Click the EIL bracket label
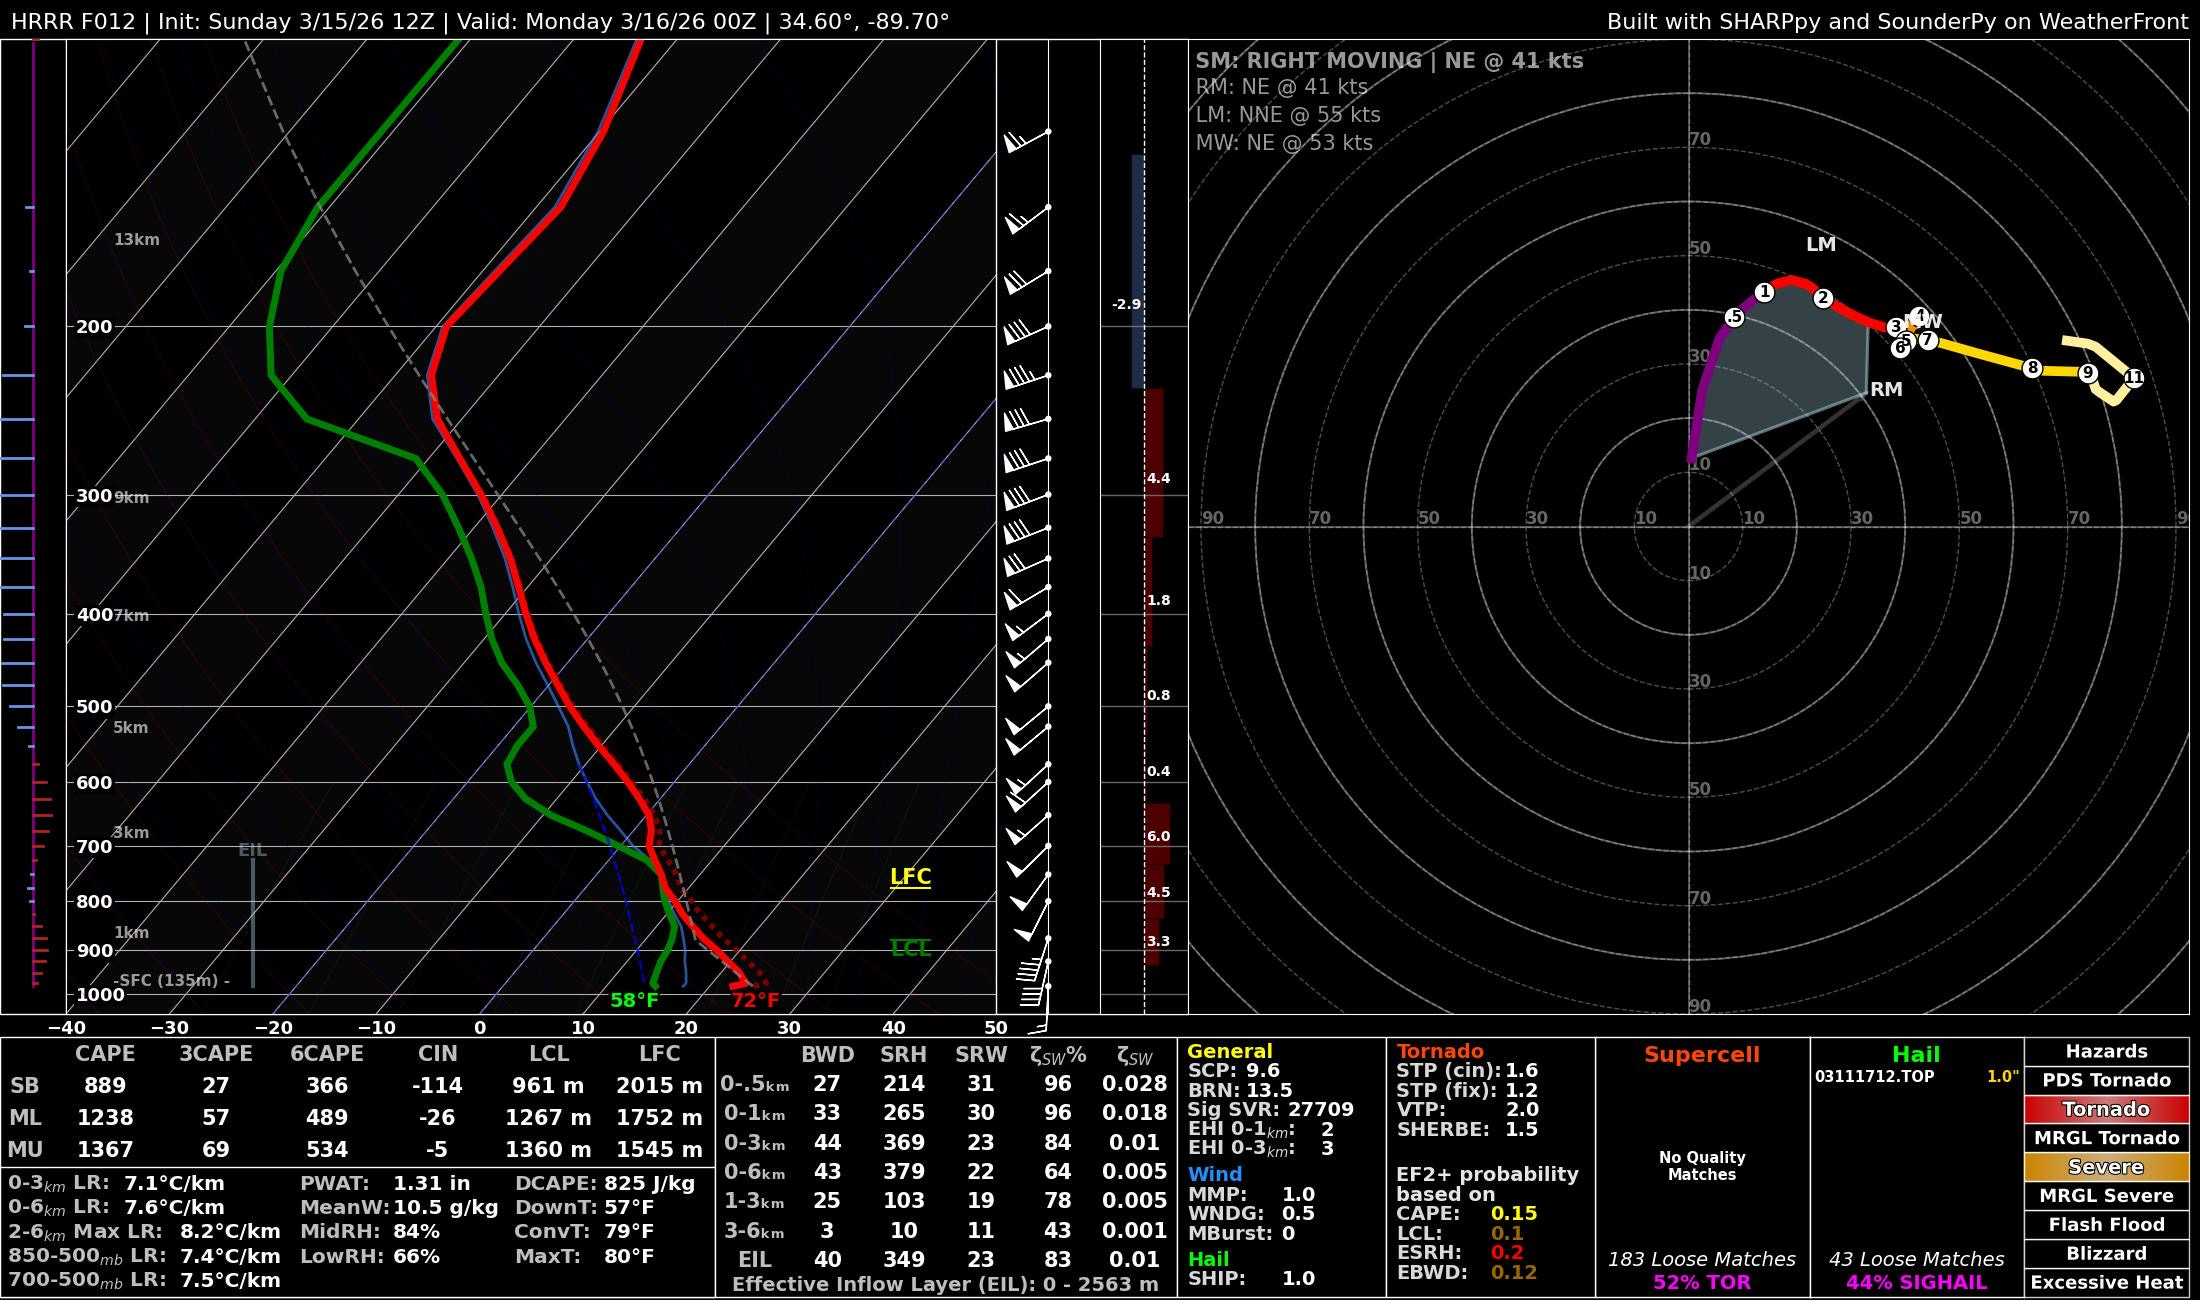 pos(252,850)
